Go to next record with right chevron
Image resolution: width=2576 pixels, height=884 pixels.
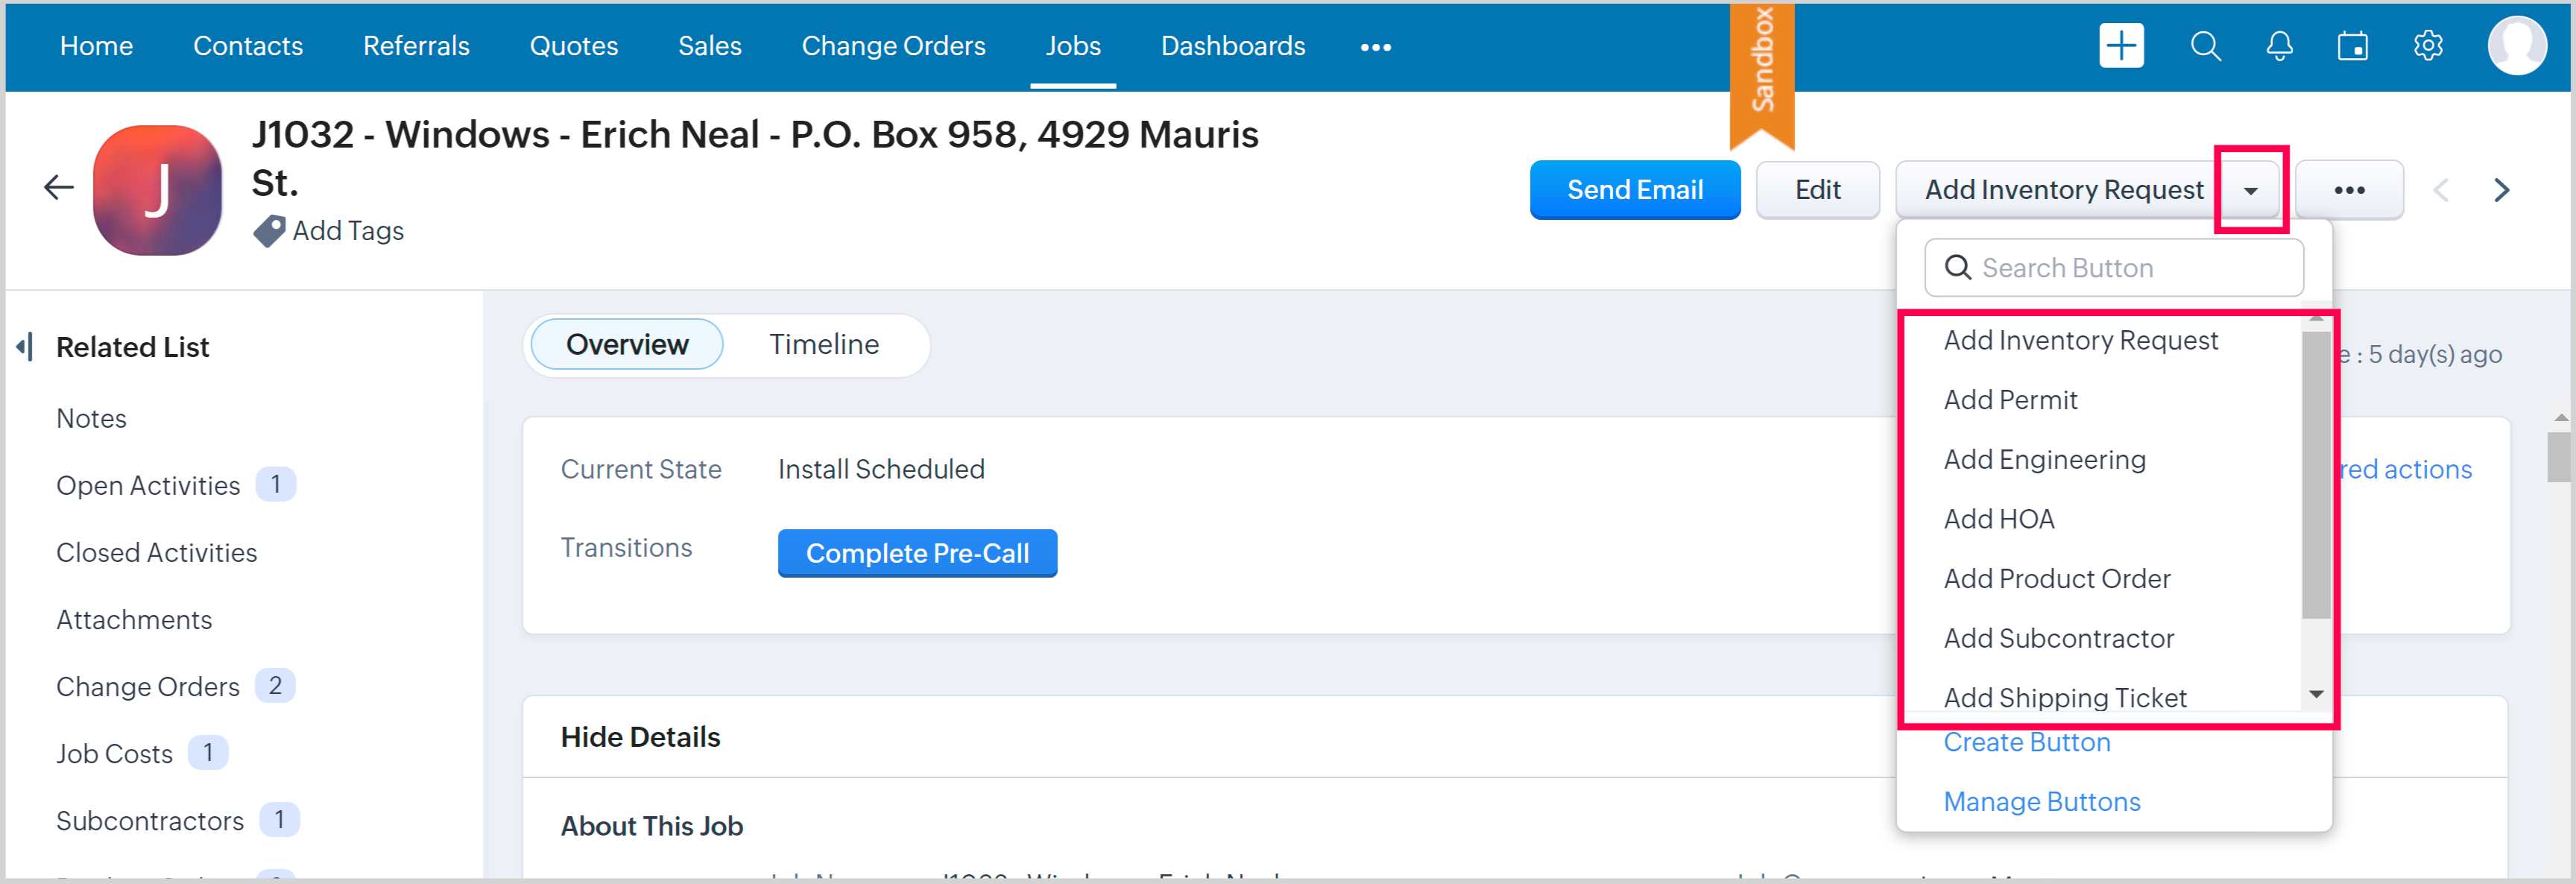point(2501,190)
